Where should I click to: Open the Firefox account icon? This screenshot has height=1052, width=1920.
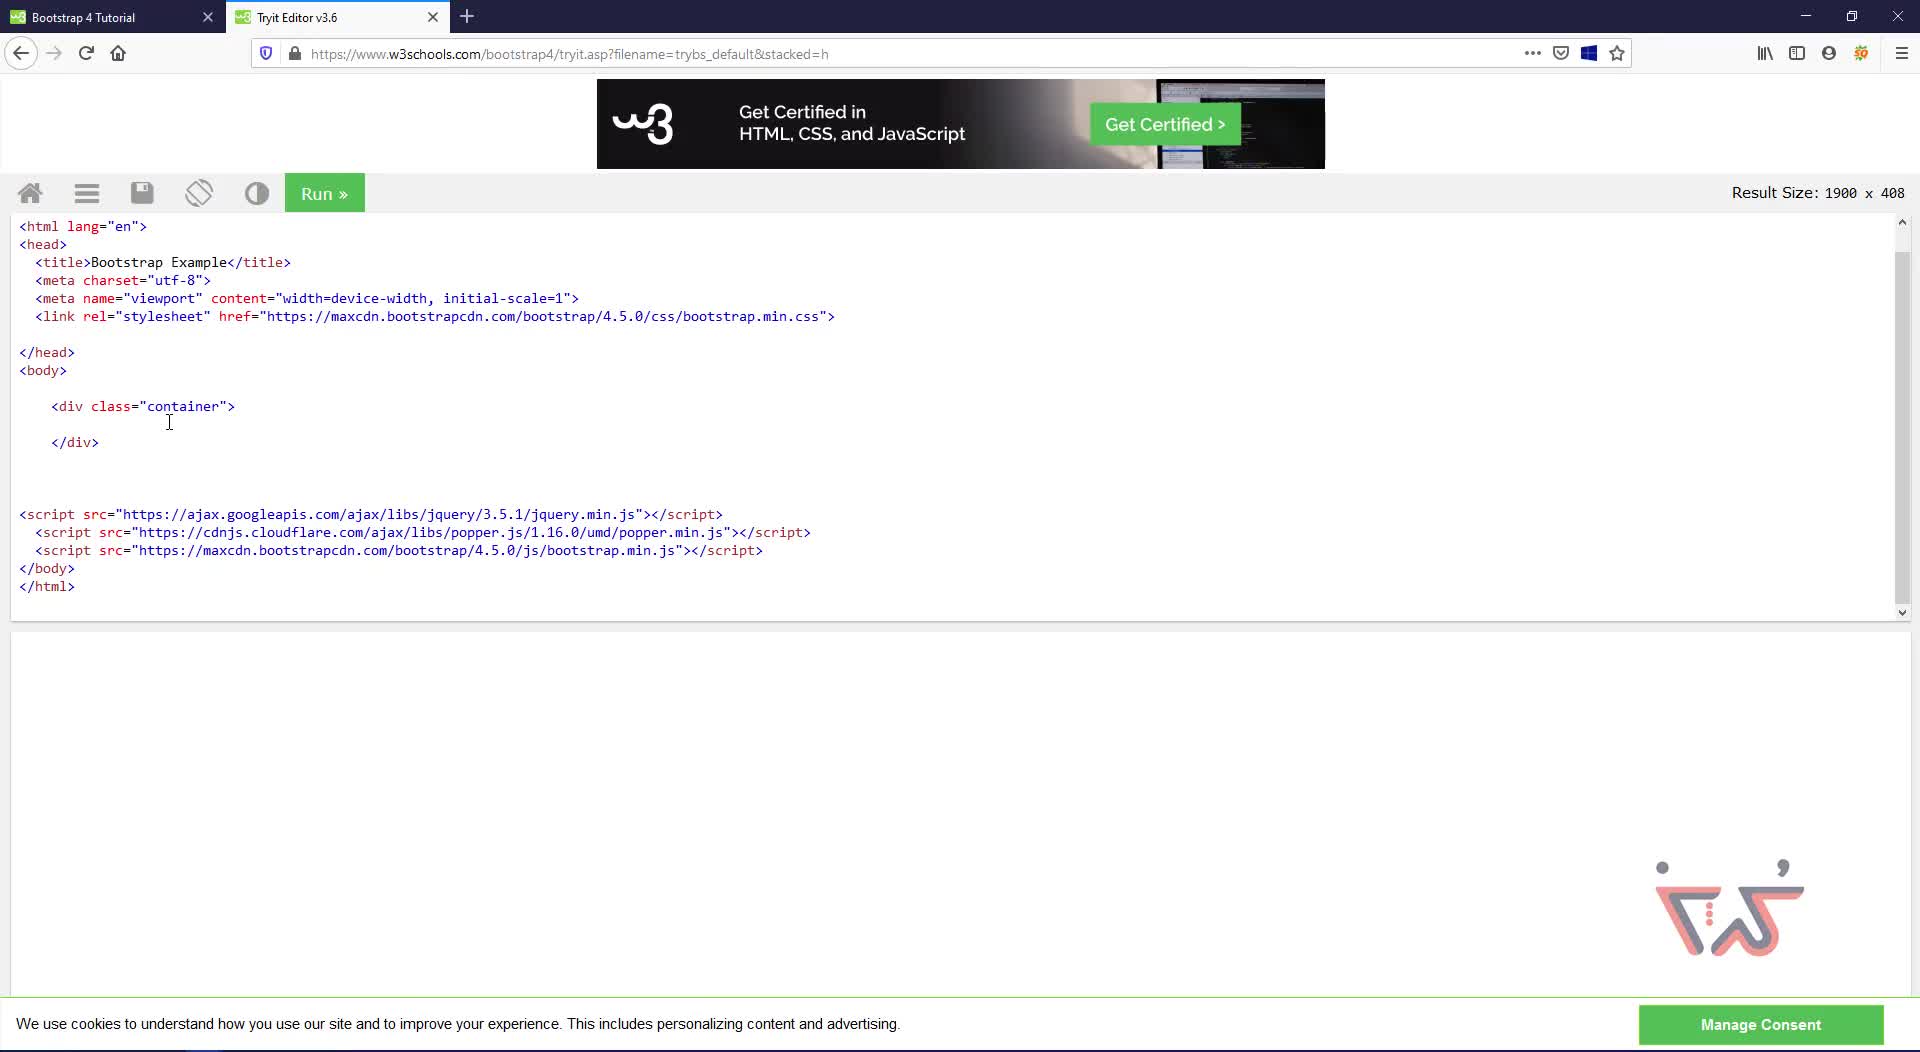click(x=1829, y=54)
